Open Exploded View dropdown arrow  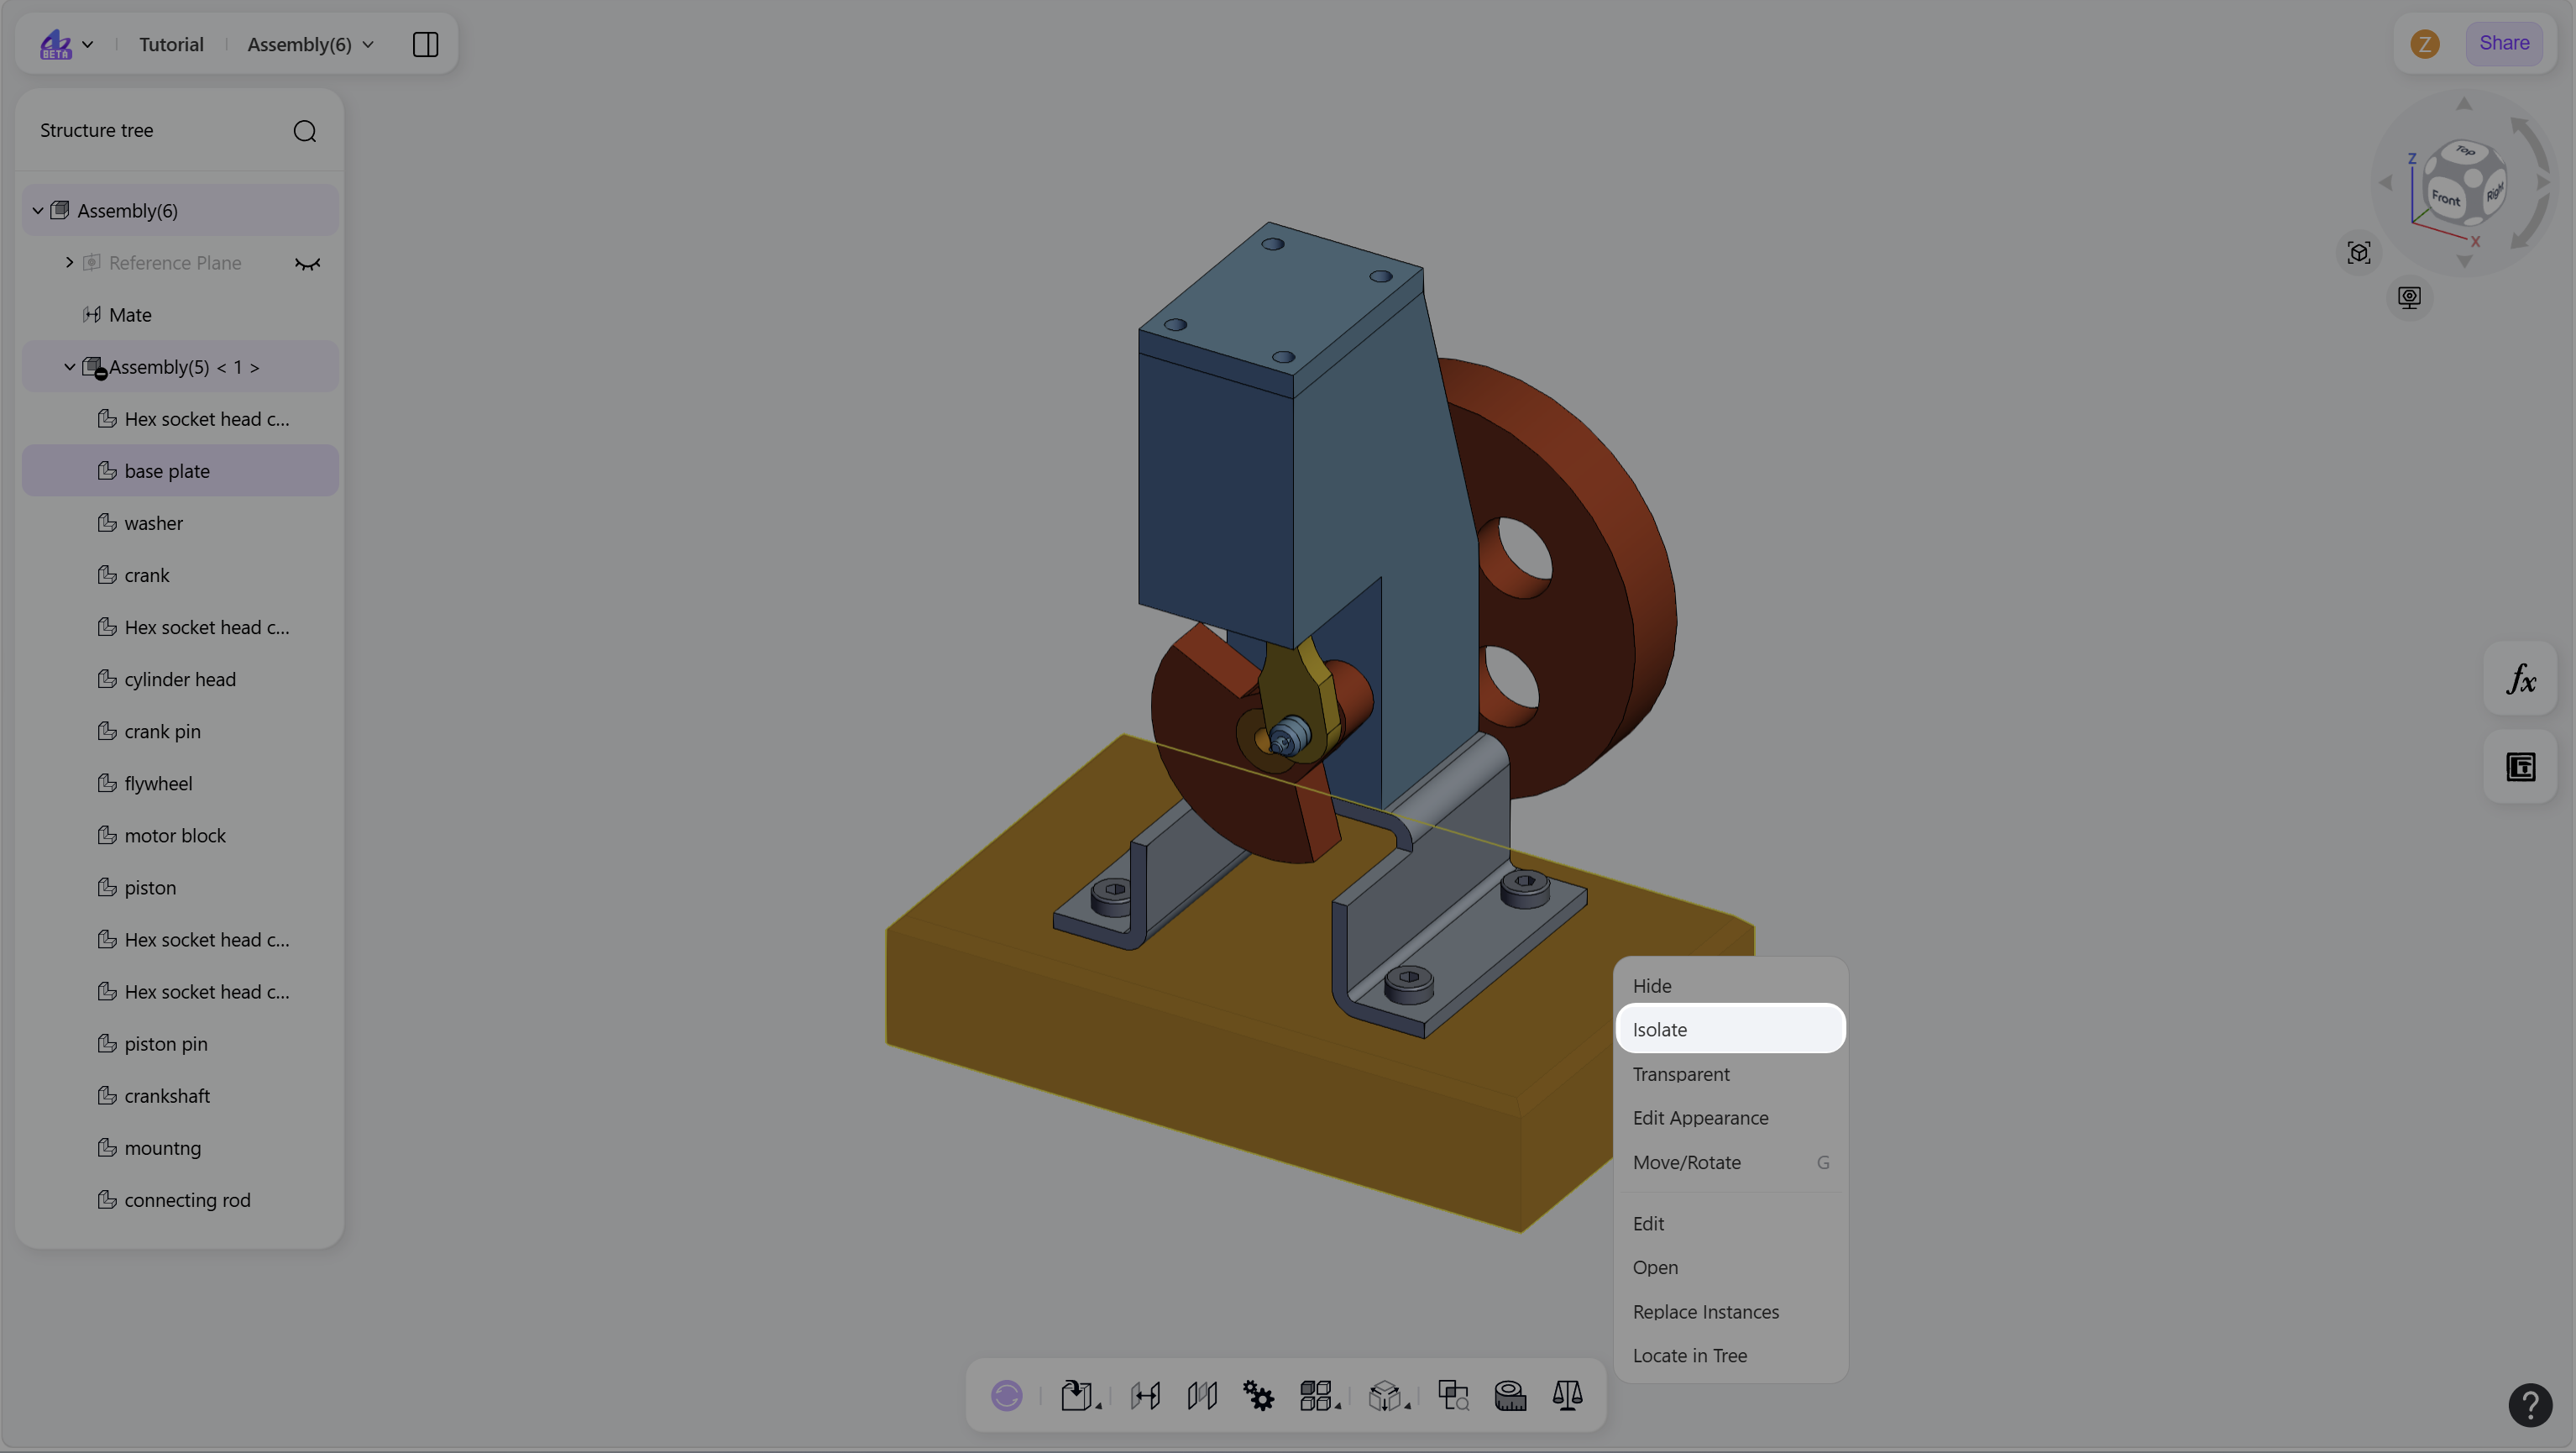click(x=1407, y=1406)
